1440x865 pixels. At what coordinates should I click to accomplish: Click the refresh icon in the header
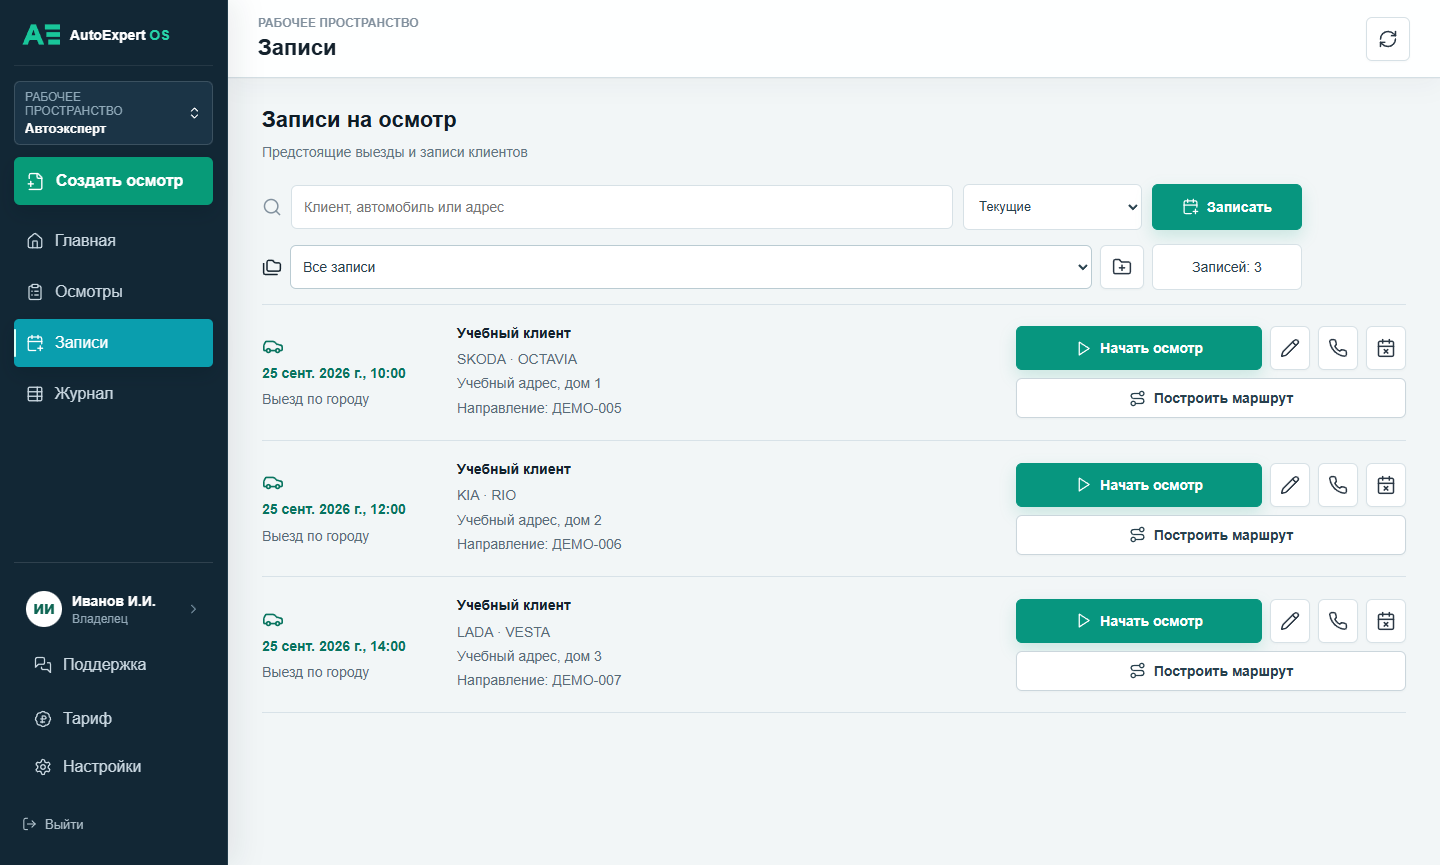[x=1388, y=39]
